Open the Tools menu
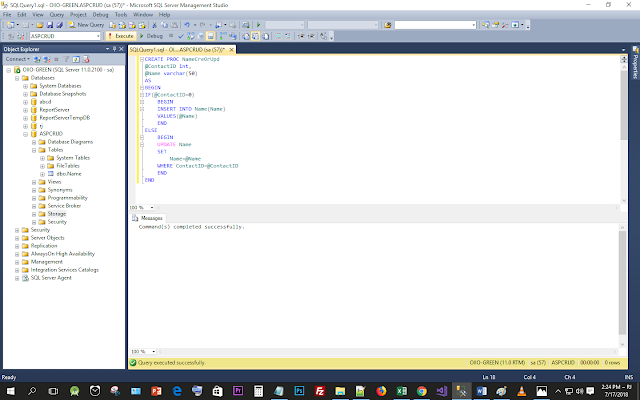 click(x=121, y=14)
